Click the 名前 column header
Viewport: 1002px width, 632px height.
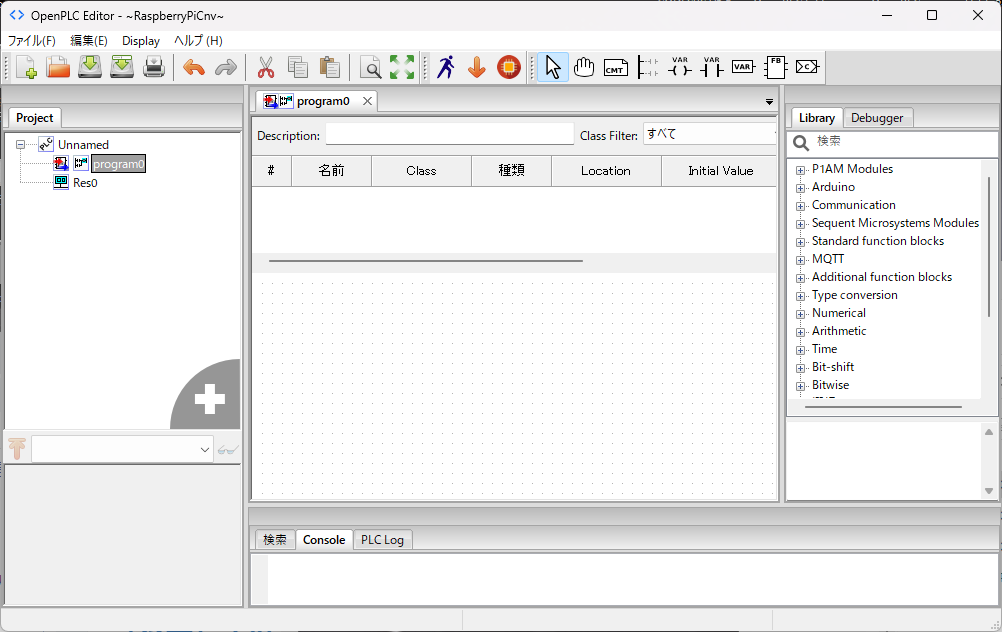tap(331, 171)
